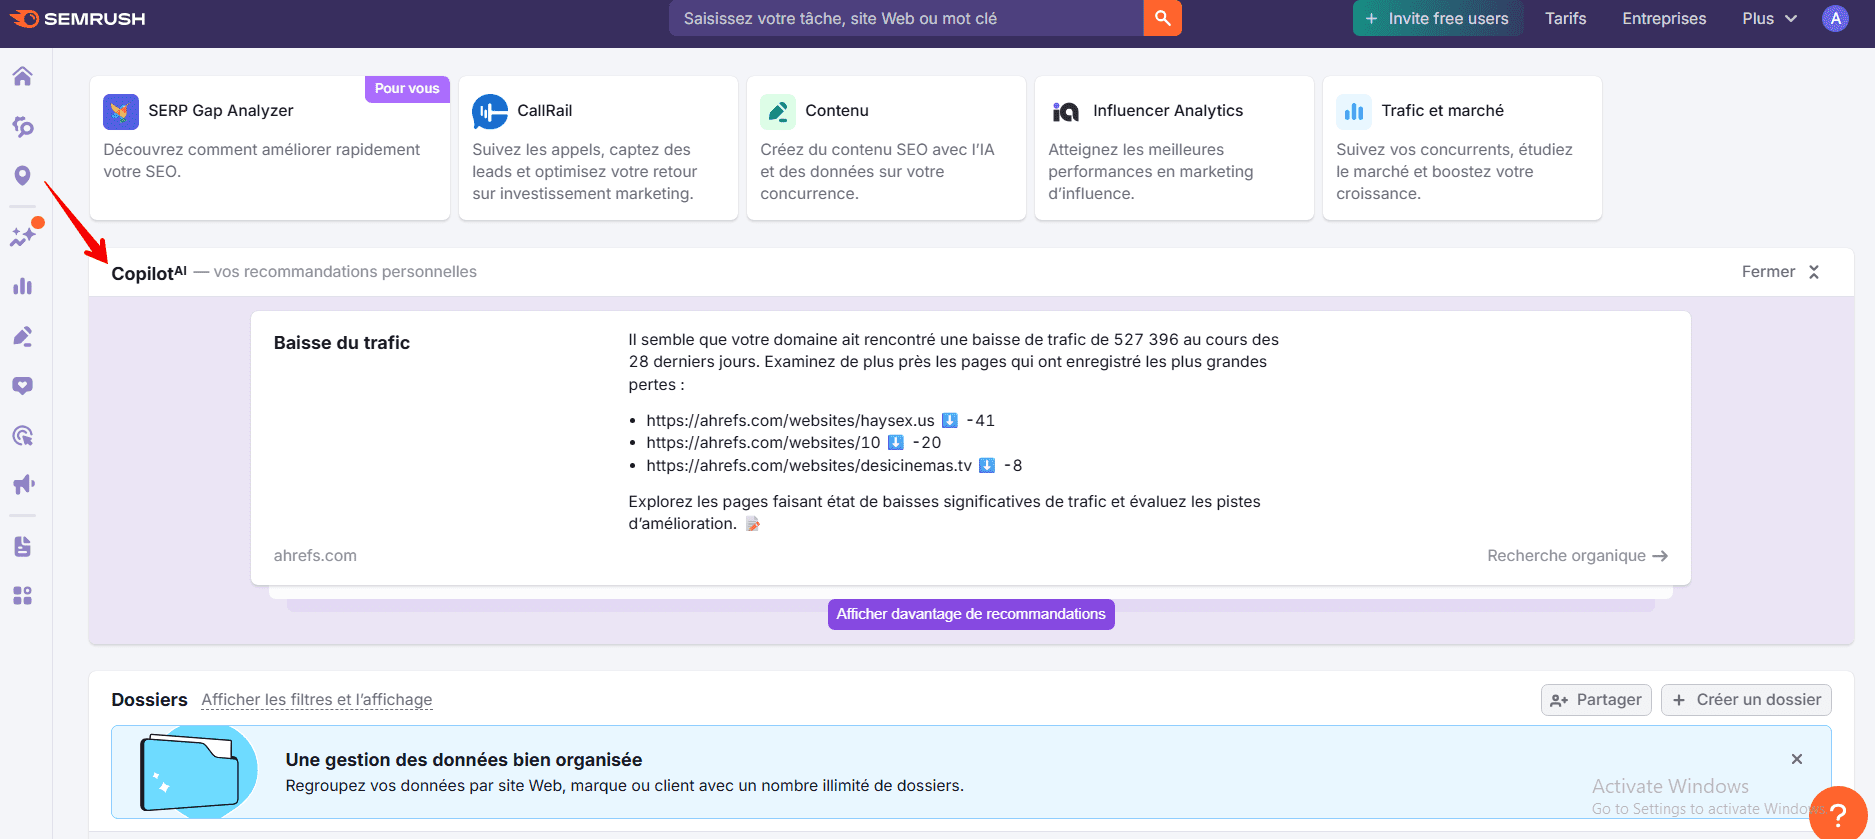The height and width of the screenshot is (839, 1875).
Task: Click the Influencer Analytics app icon
Action: tap(1066, 111)
